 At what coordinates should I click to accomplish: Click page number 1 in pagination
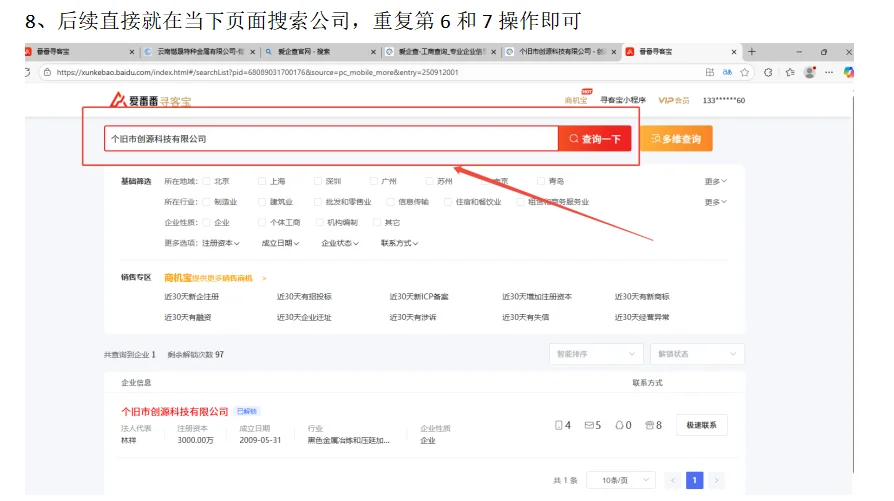(694, 480)
